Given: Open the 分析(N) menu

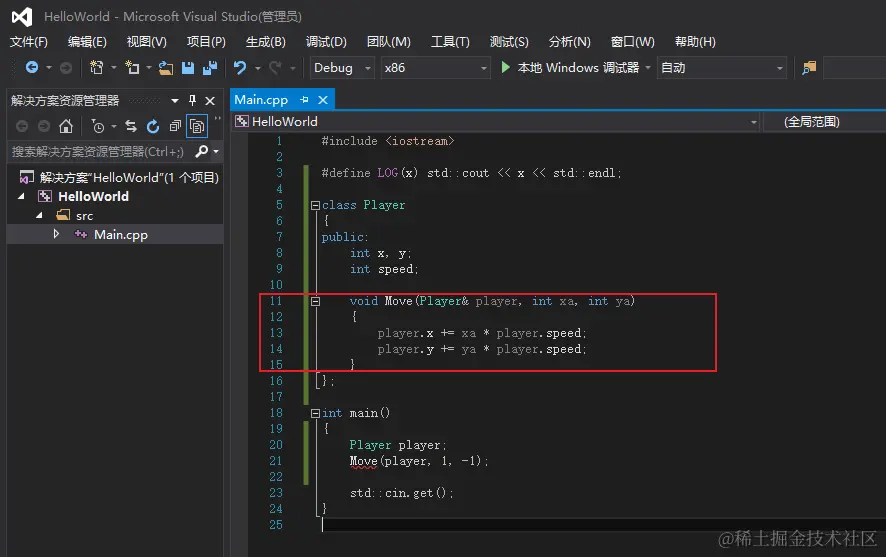Looking at the screenshot, I should pyautogui.click(x=570, y=42).
